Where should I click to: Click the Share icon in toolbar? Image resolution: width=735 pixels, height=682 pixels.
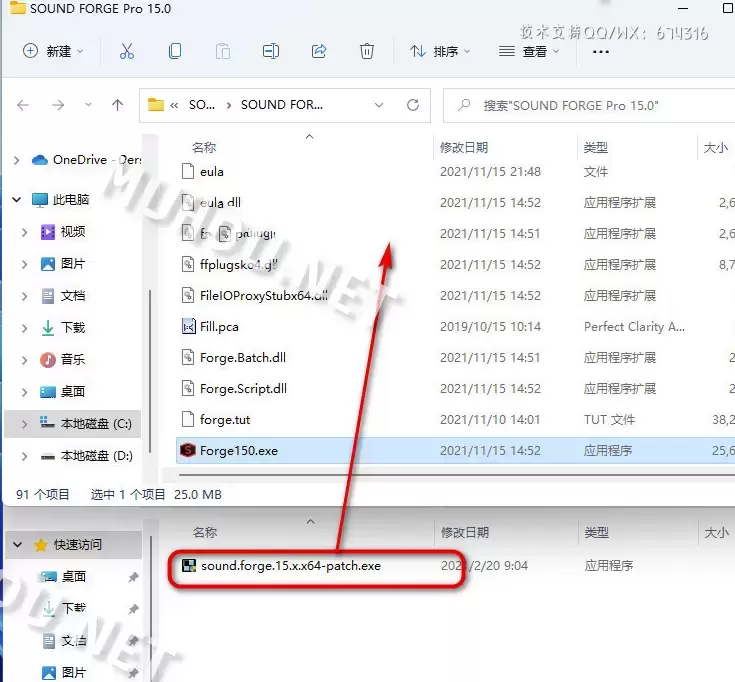point(319,51)
